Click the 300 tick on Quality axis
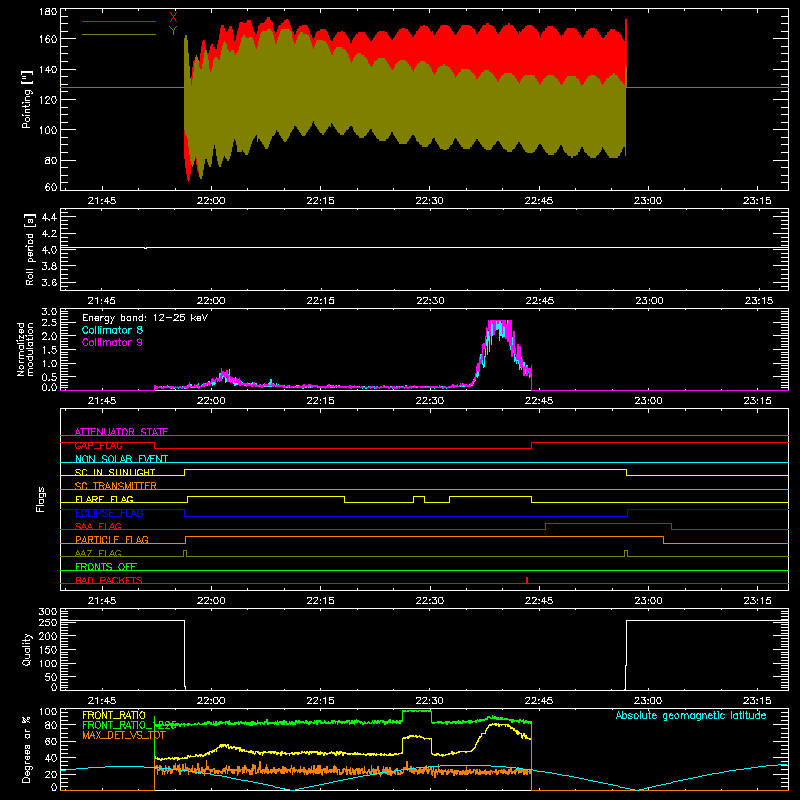The width and height of the screenshot is (800, 800). (48, 611)
